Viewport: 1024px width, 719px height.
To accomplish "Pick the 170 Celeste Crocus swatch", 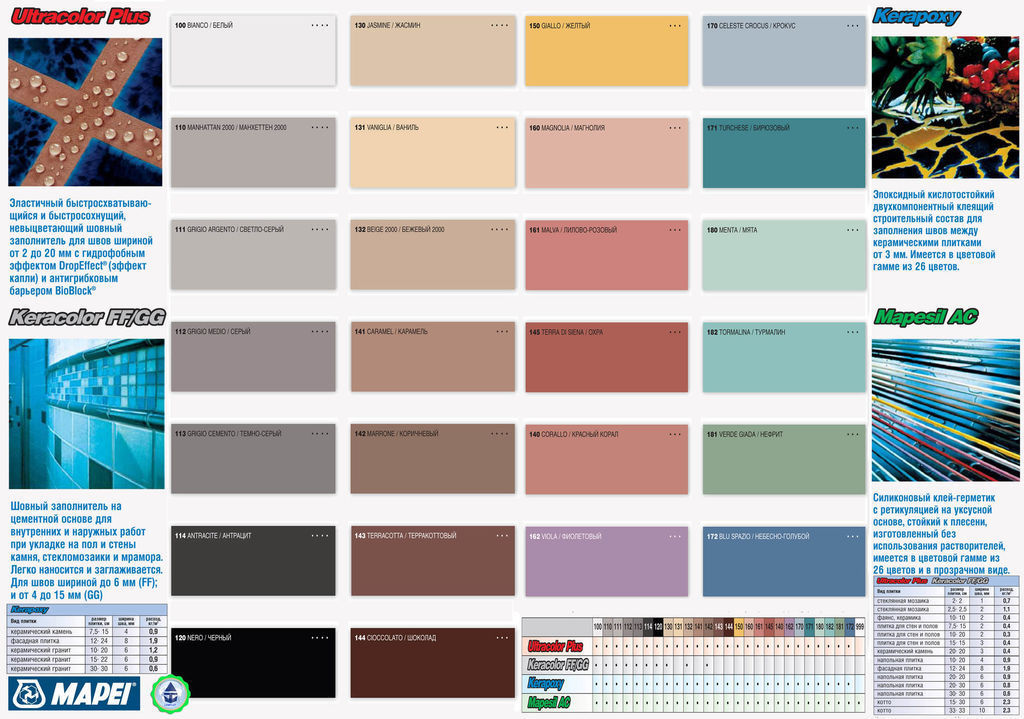I will (x=784, y=51).
